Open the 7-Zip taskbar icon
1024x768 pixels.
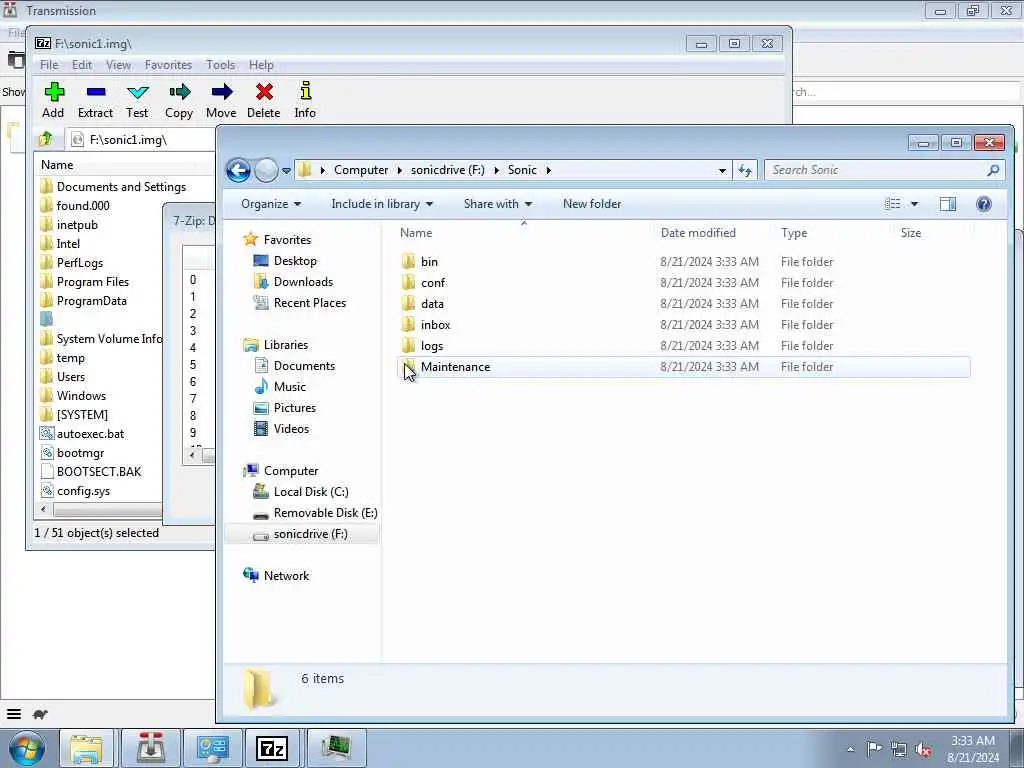[272, 748]
